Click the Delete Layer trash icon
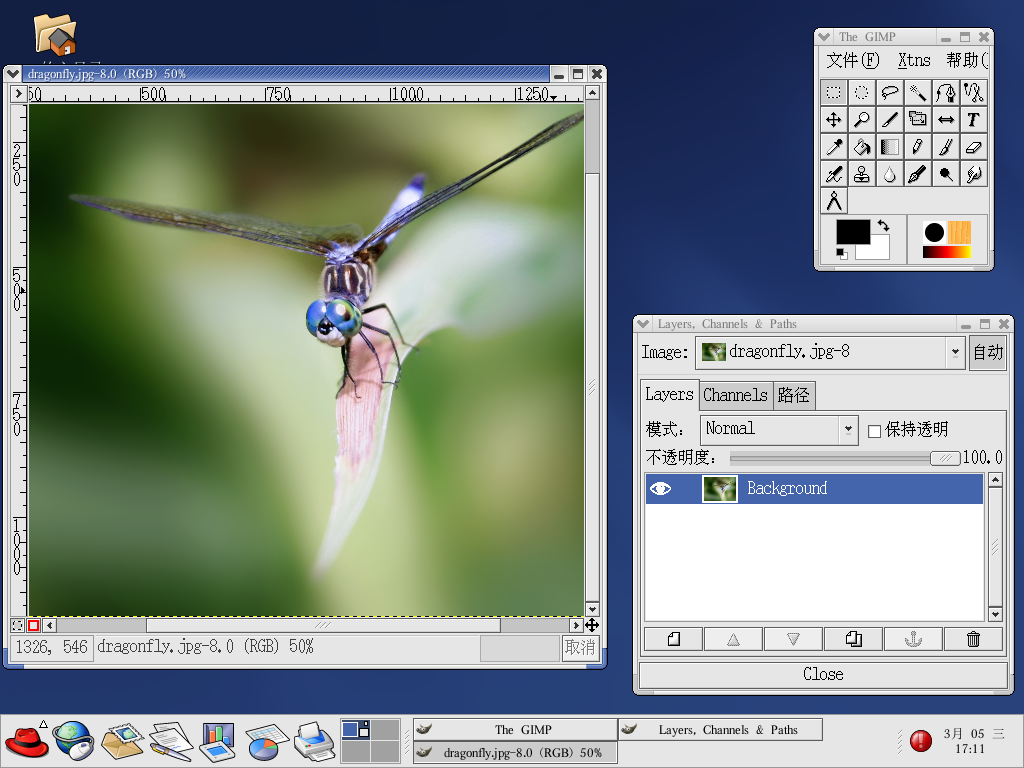The height and width of the screenshot is (768, 1024). coord(973,639)
